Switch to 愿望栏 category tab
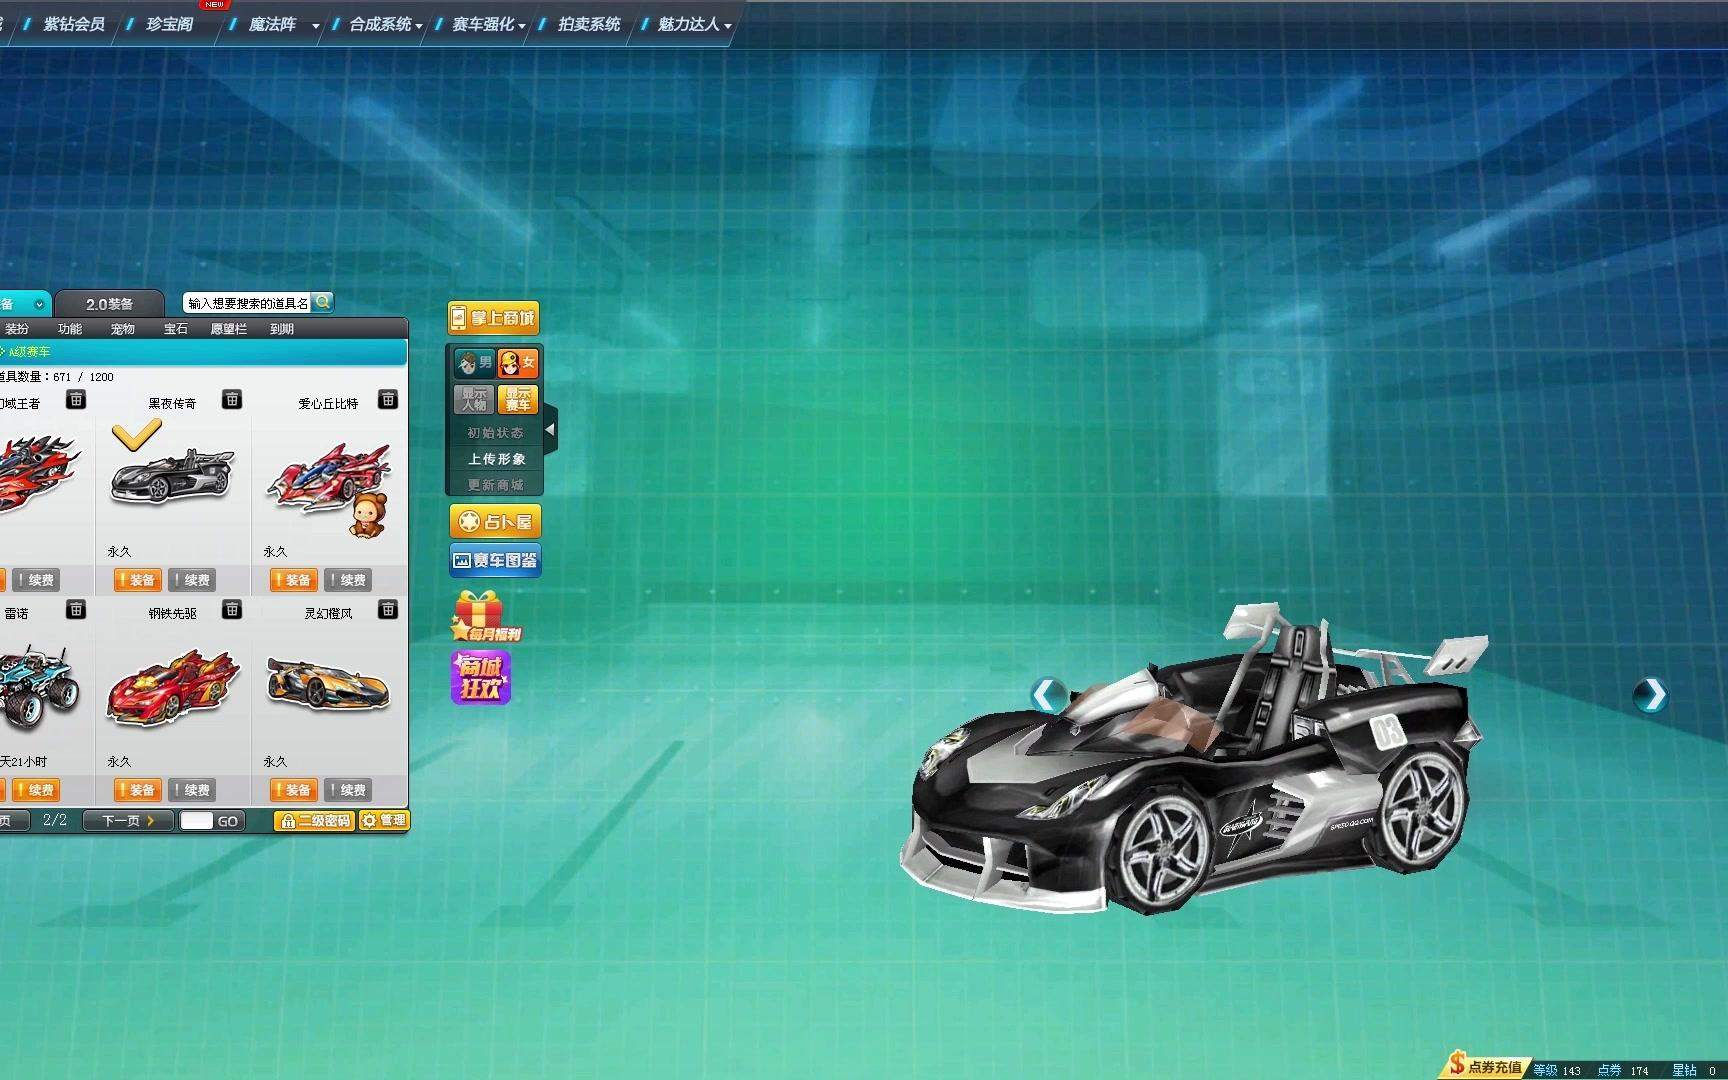Viewport: 1728px width, 1080px height. 229,329
